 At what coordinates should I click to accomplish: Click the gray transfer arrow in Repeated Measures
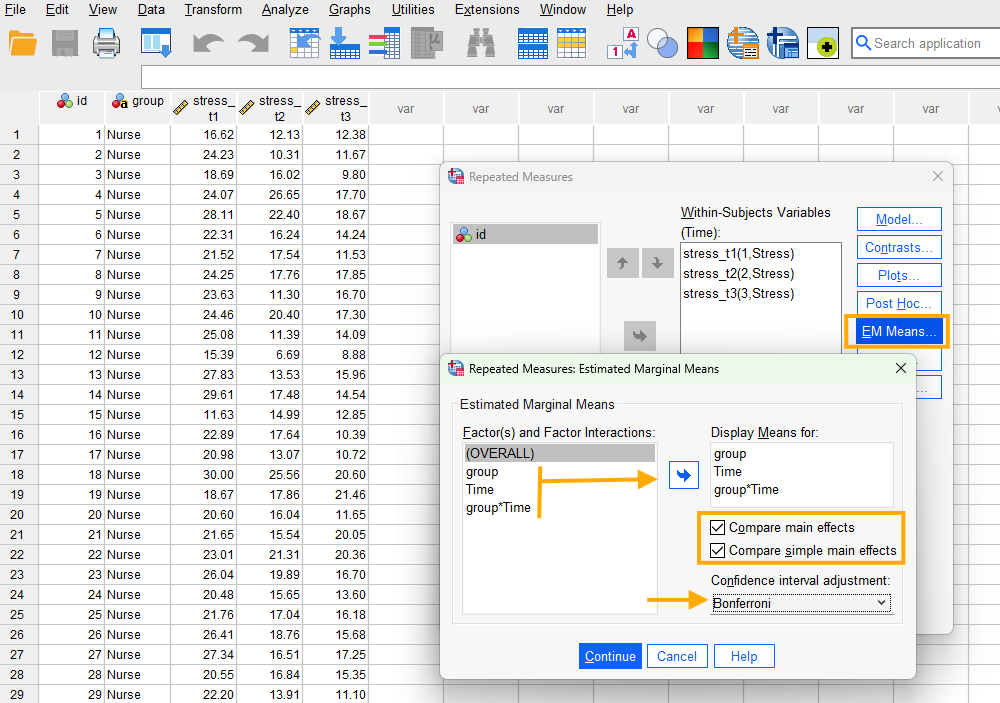[640, 336]
